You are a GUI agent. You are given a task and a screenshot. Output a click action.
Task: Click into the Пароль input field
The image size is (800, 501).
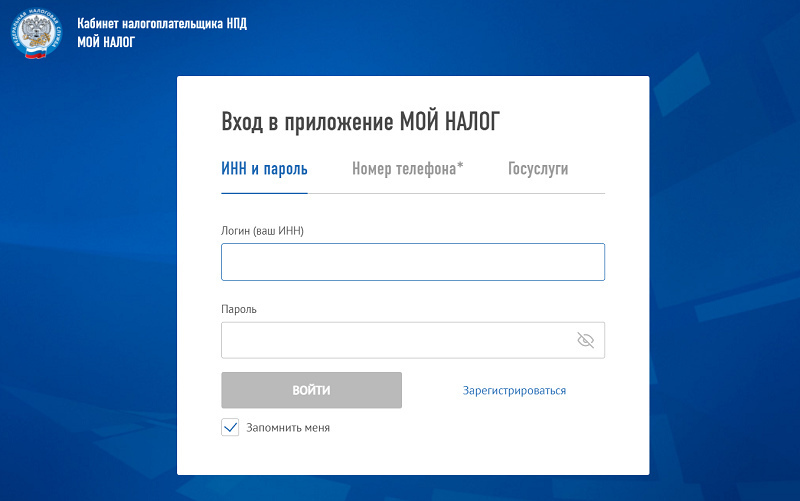click(395, 340)
